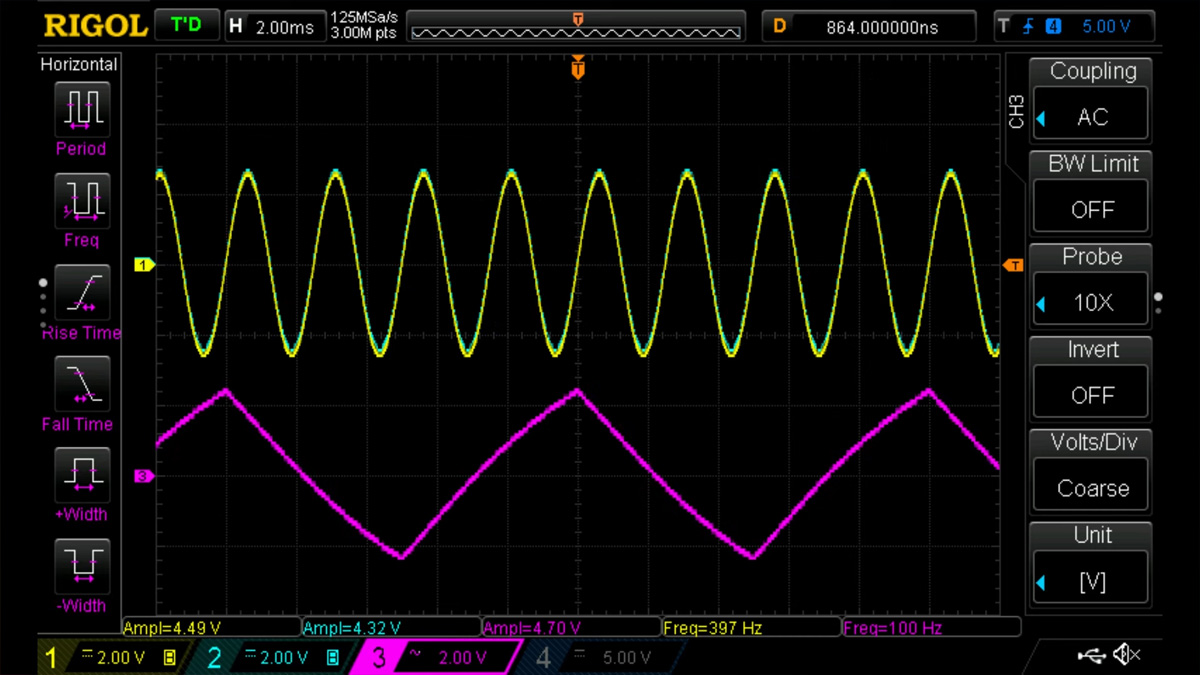Select the +Width measurement icon
The height and width of the screenshot is (675, 1200).
pos(80,474)
